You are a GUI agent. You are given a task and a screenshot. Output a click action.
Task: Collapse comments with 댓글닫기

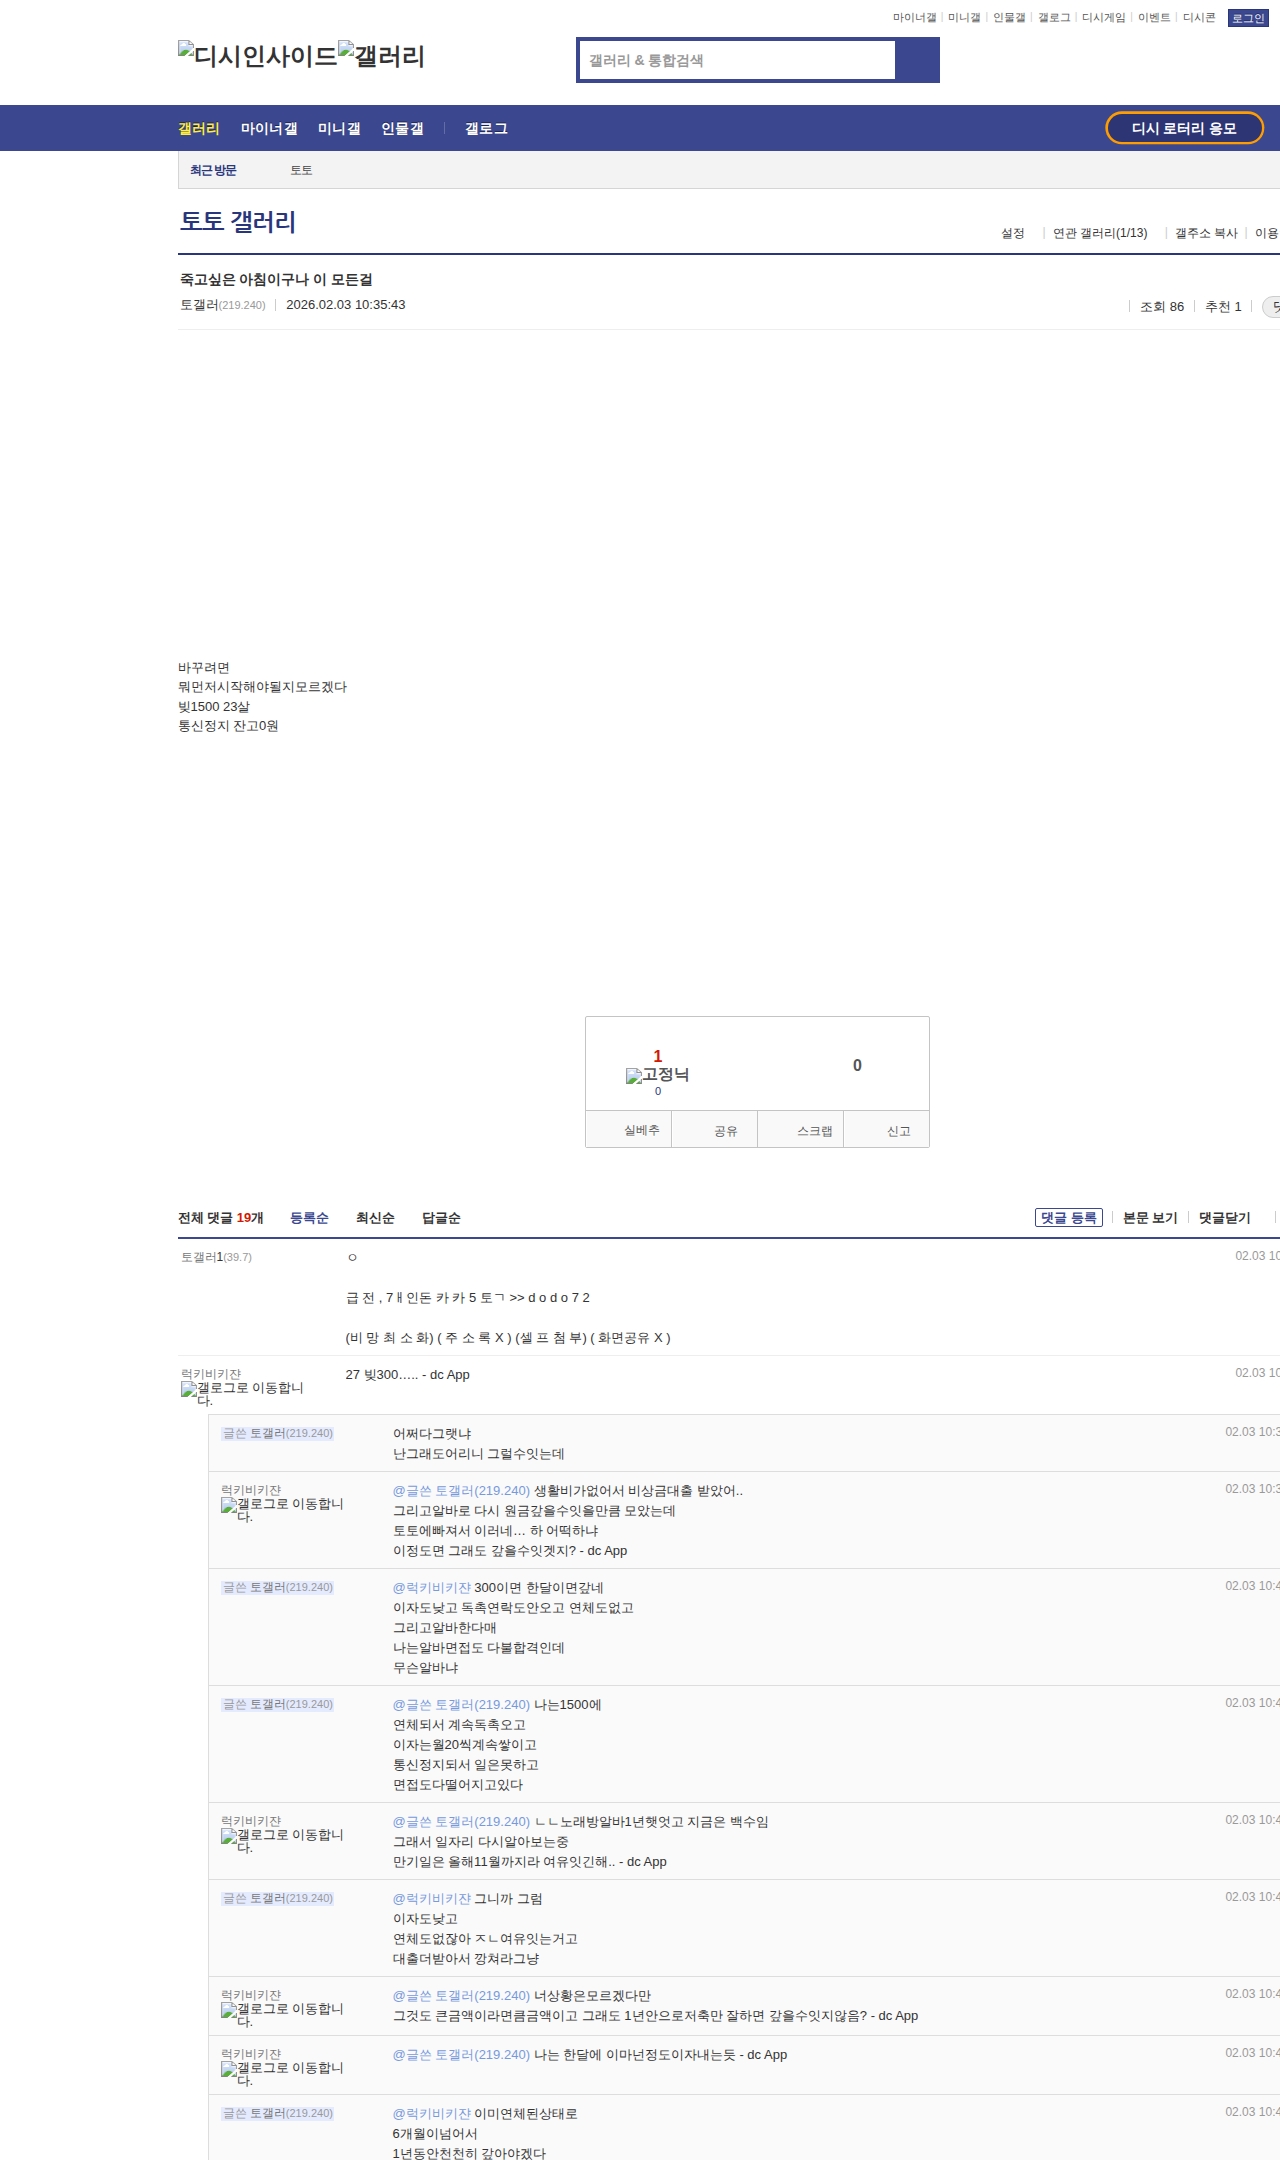(x=1224, y=1218)
